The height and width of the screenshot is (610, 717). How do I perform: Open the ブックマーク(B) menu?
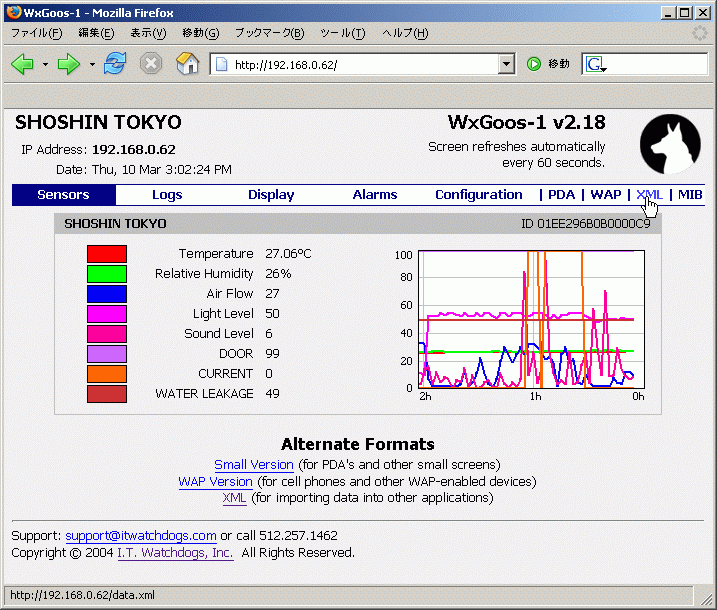tap(270, 33)
